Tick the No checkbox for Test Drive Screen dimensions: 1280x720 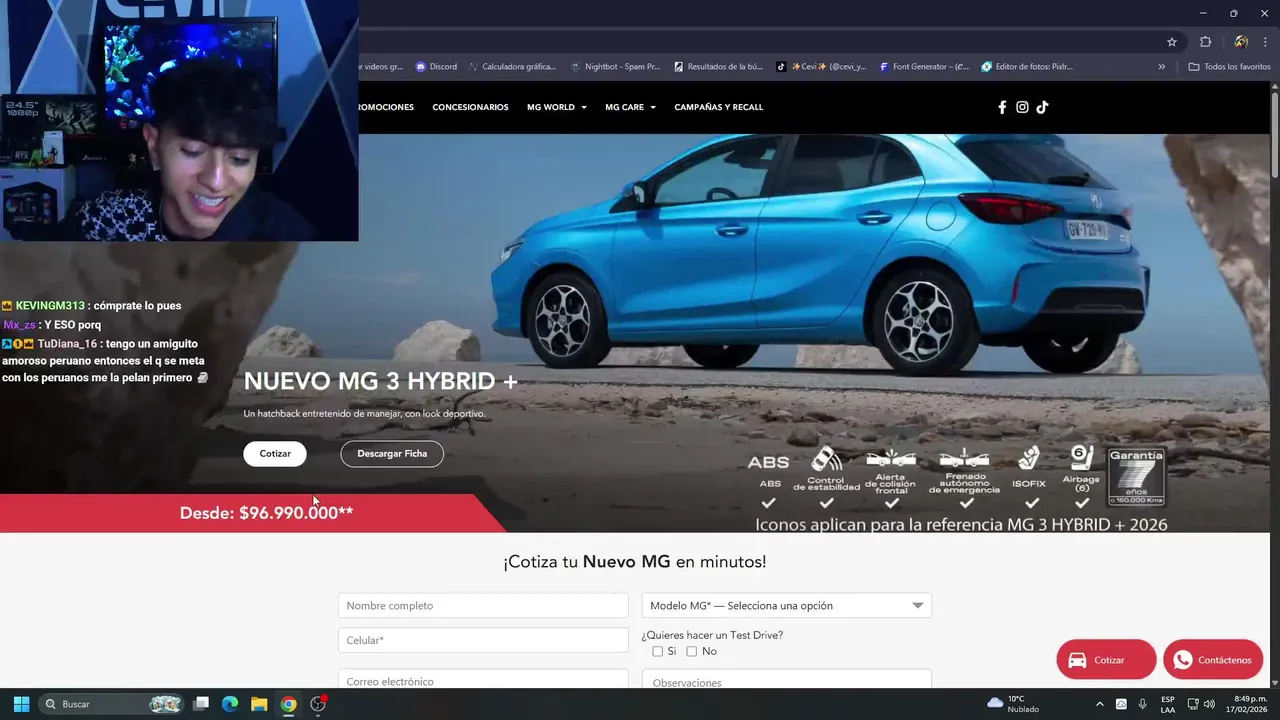[x=691, y=651]
